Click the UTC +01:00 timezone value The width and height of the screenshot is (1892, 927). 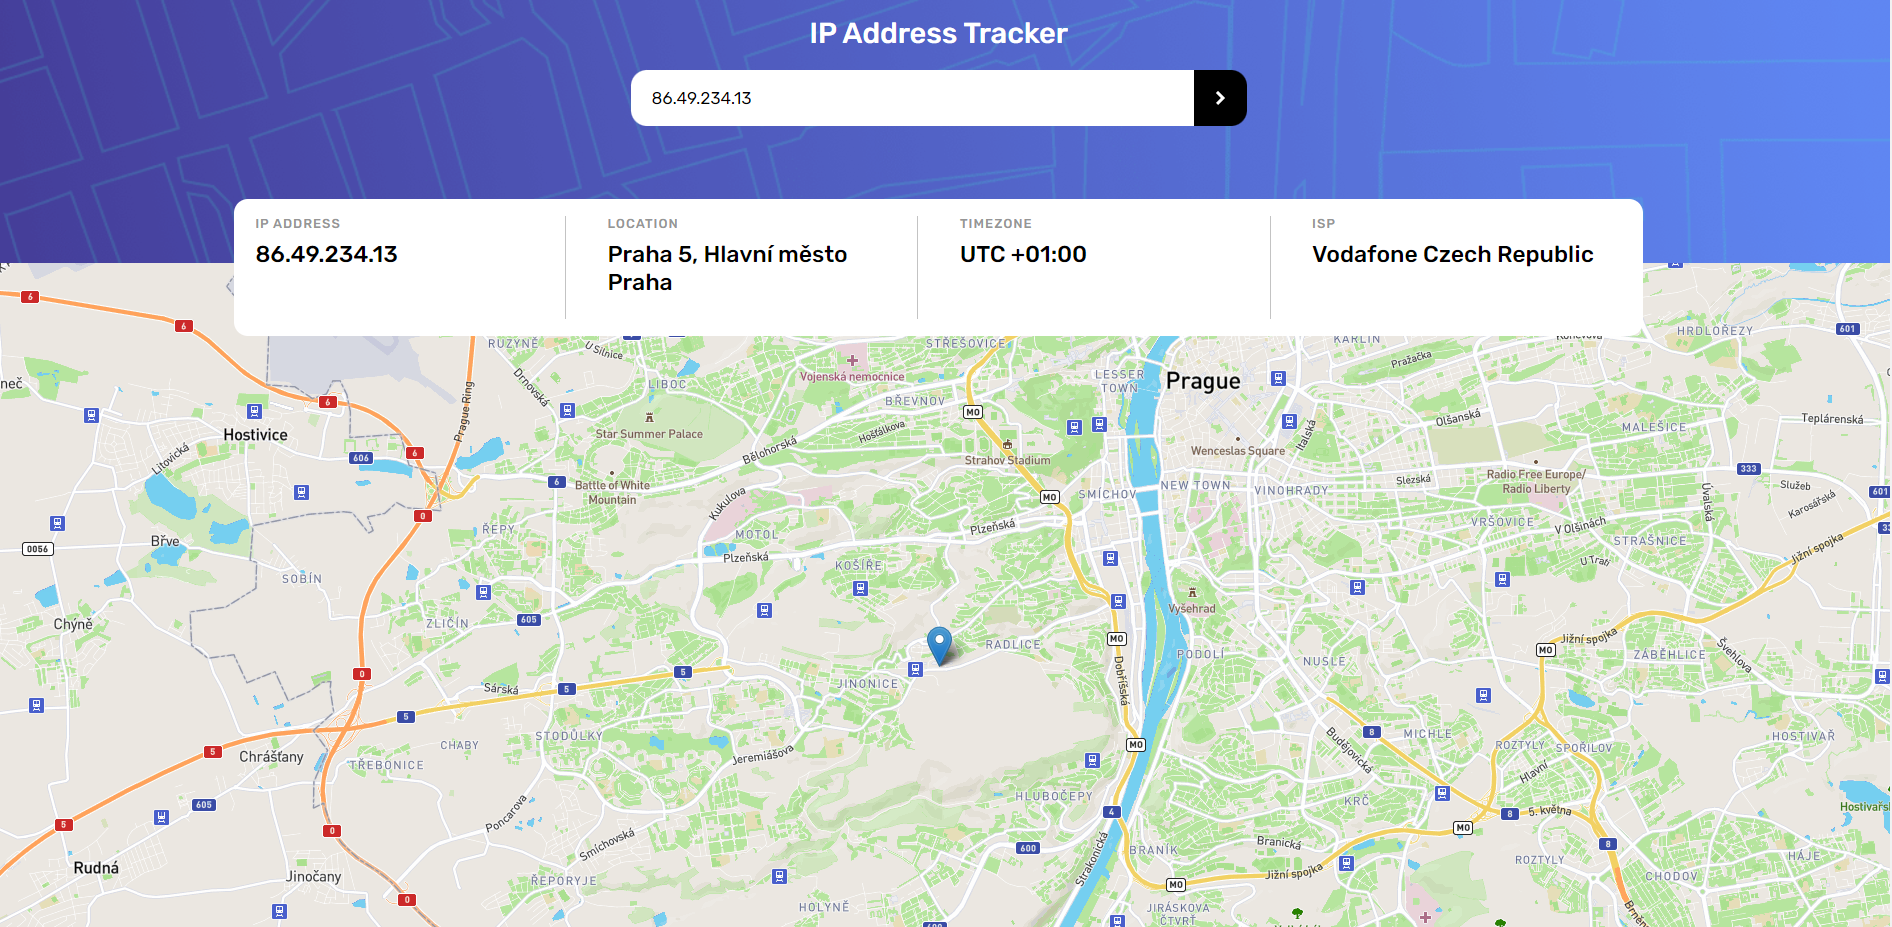click(x=1023, y=254)
